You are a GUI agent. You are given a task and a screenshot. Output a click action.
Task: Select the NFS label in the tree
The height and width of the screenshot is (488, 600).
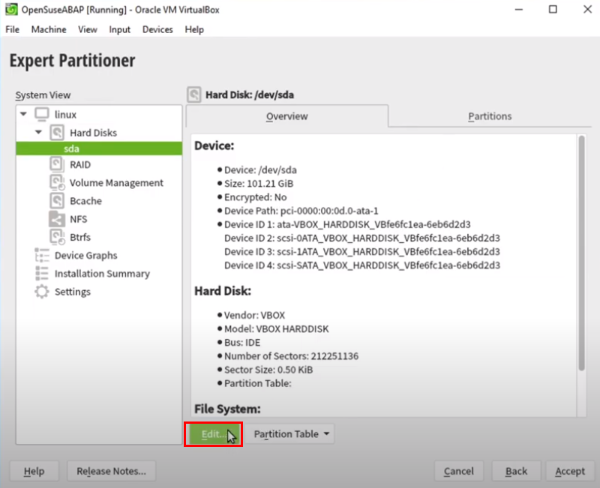pyautogui.click(x=78, y=219)
